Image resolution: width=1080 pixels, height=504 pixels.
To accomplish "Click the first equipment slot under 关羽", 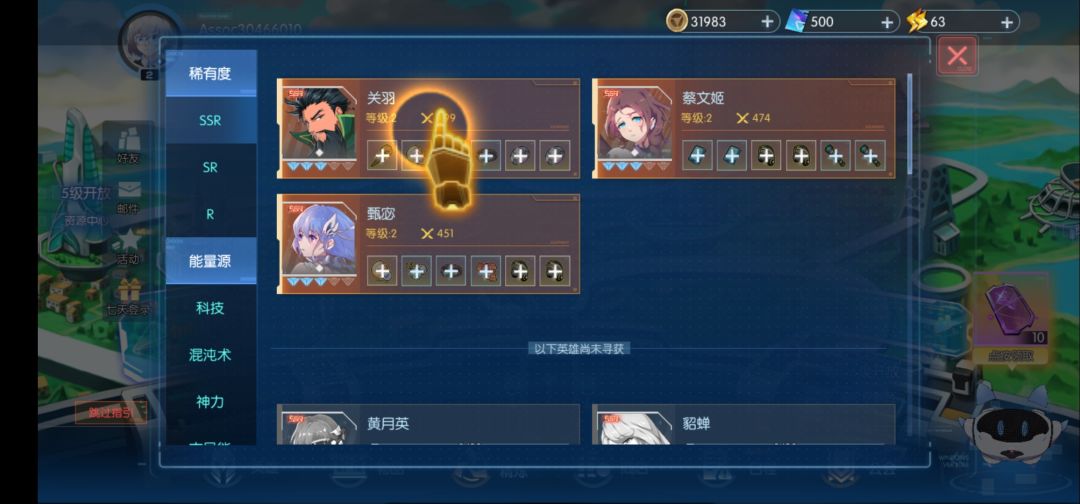I will click(x=382, y=156).
